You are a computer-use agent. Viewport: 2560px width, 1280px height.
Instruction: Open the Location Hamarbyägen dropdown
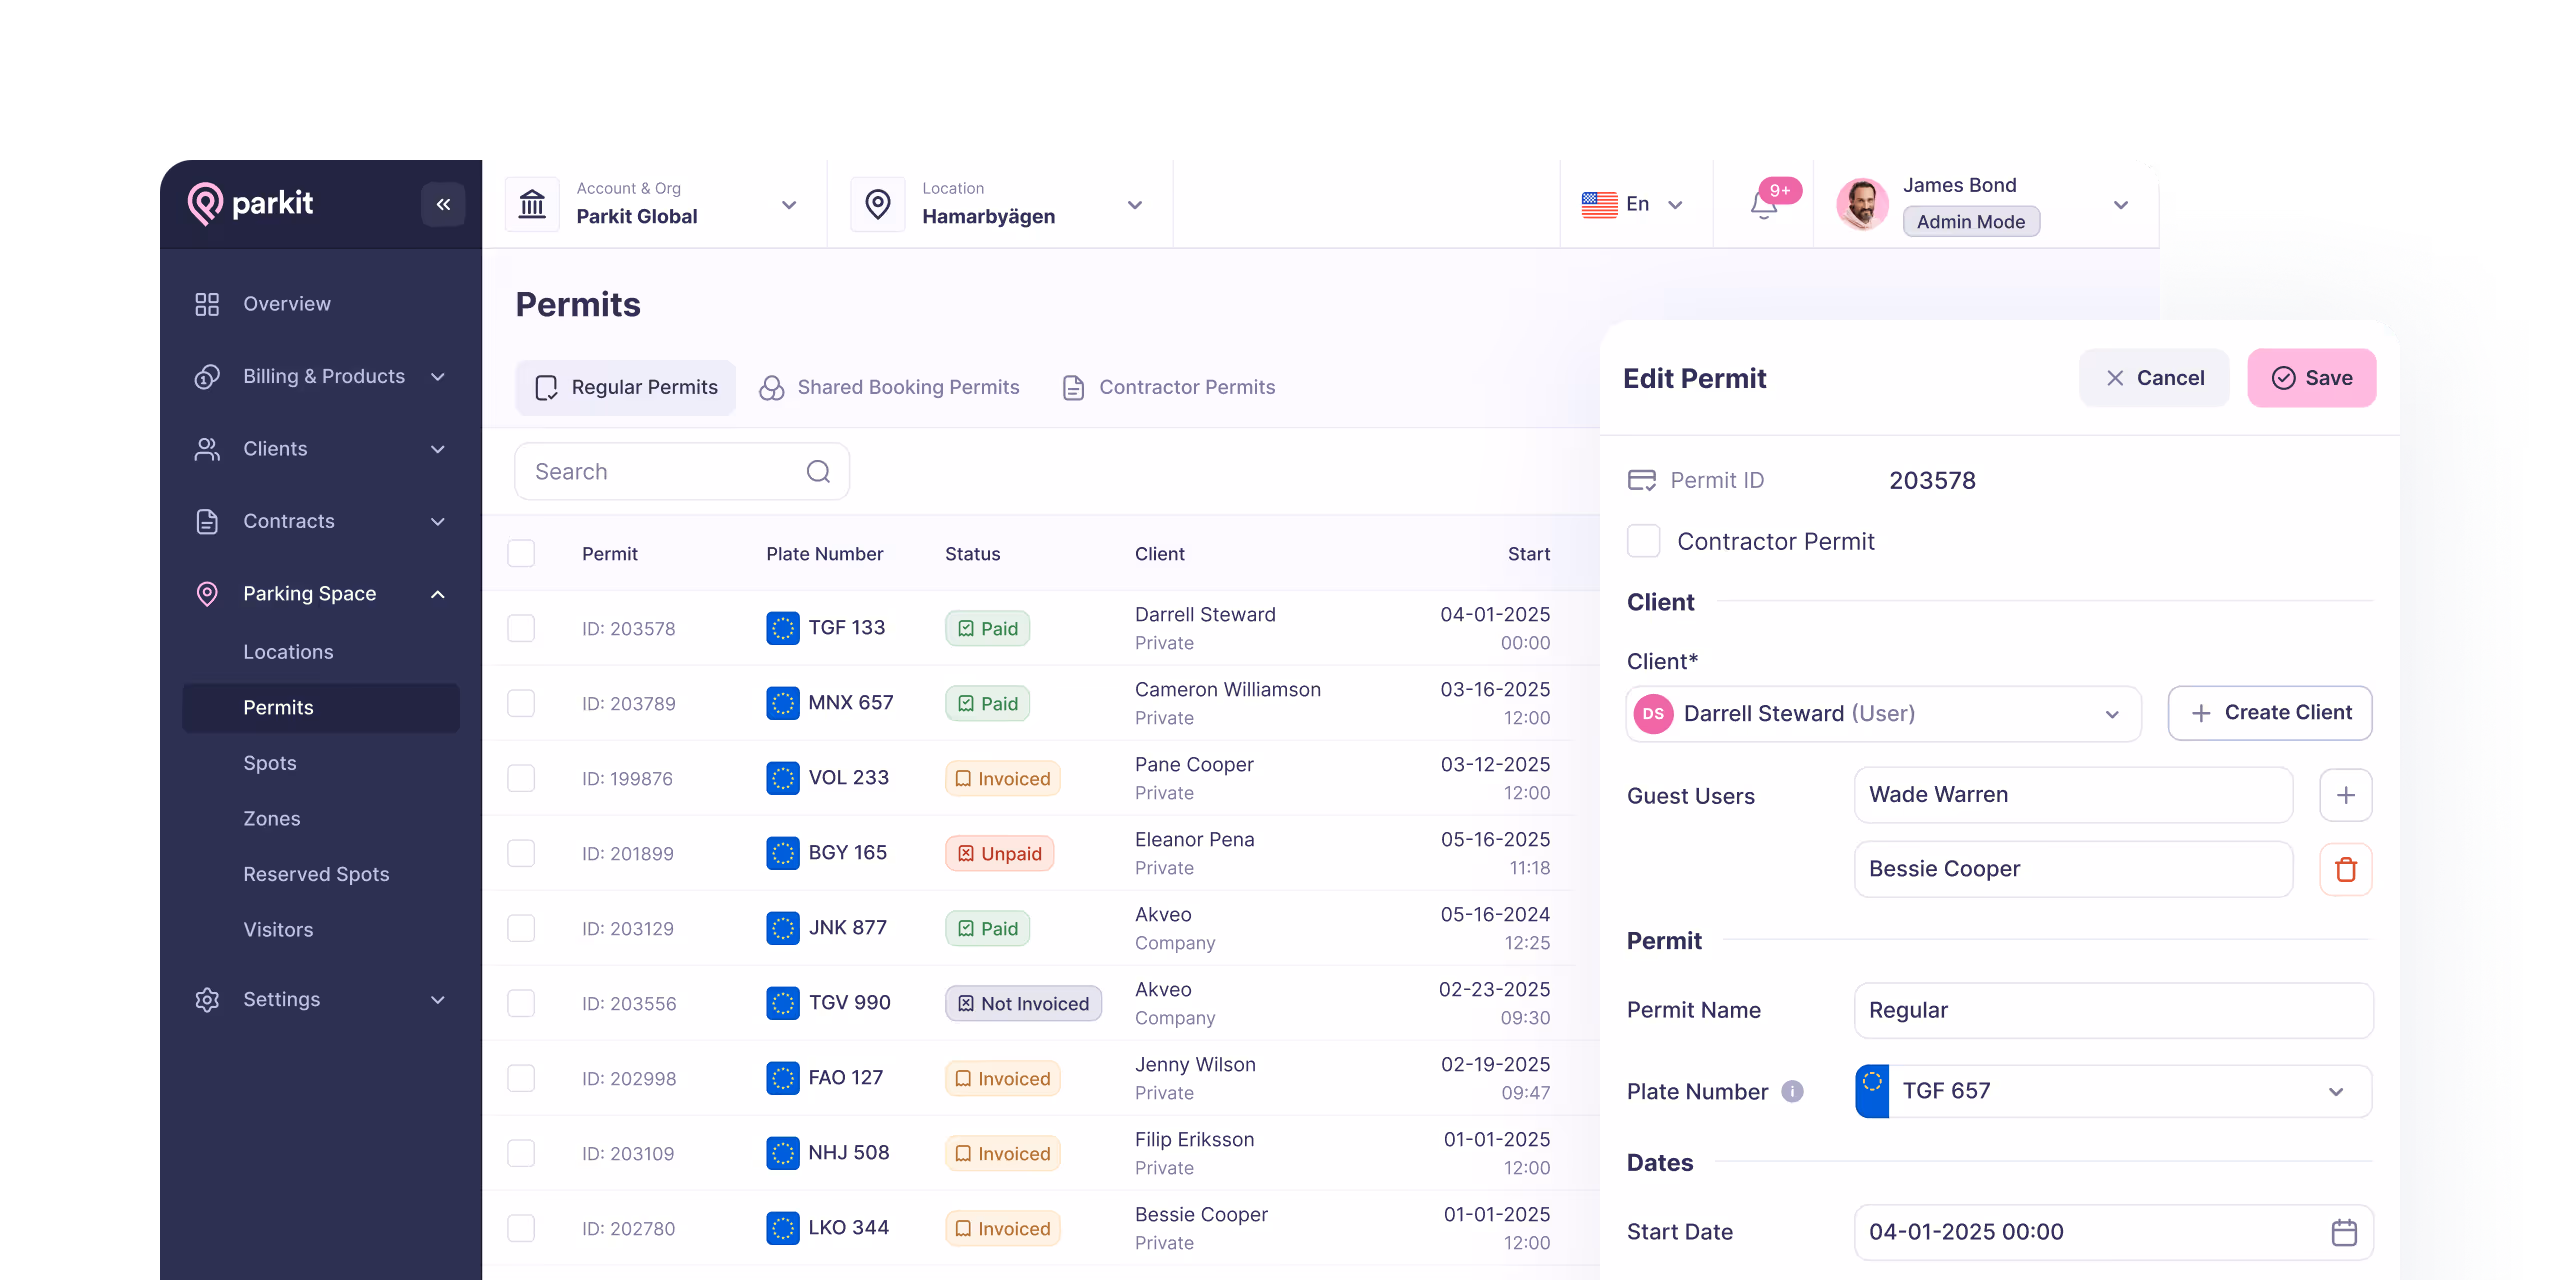(x=1134, y=205)
